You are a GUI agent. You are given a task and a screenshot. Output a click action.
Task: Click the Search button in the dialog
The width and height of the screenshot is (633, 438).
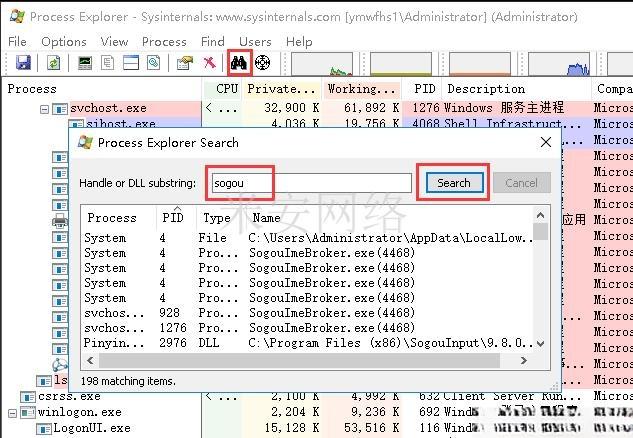tap(454, 183)
